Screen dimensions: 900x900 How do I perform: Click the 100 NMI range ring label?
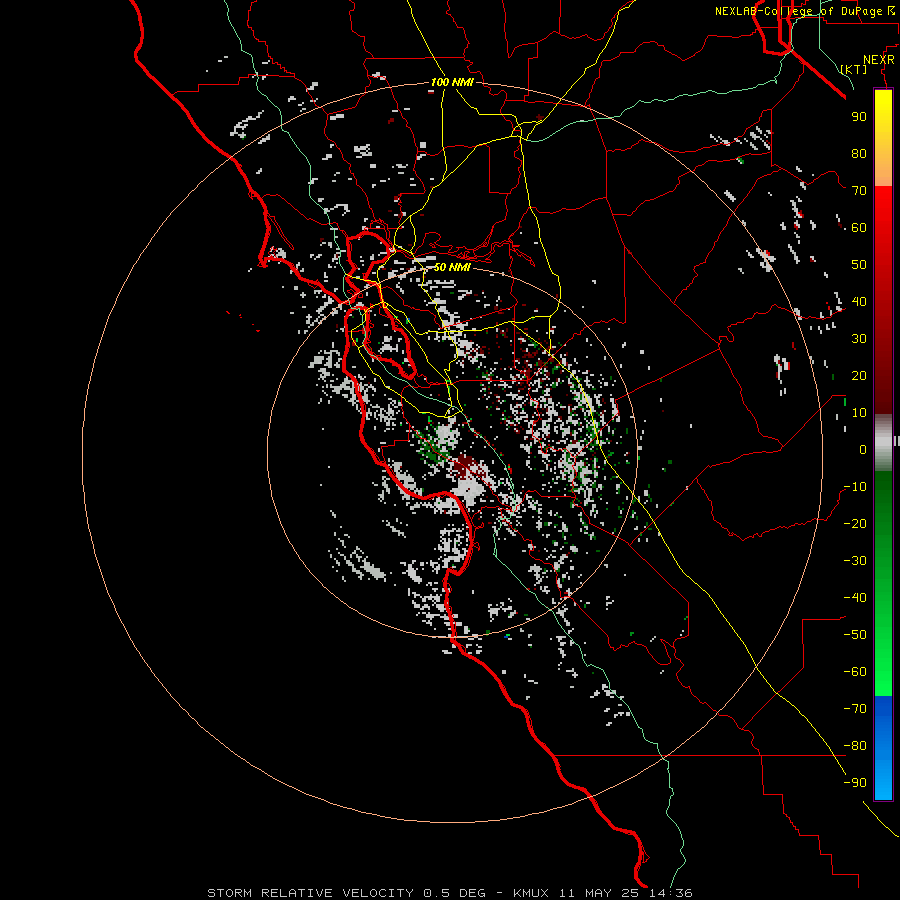(x=452, y=82)
